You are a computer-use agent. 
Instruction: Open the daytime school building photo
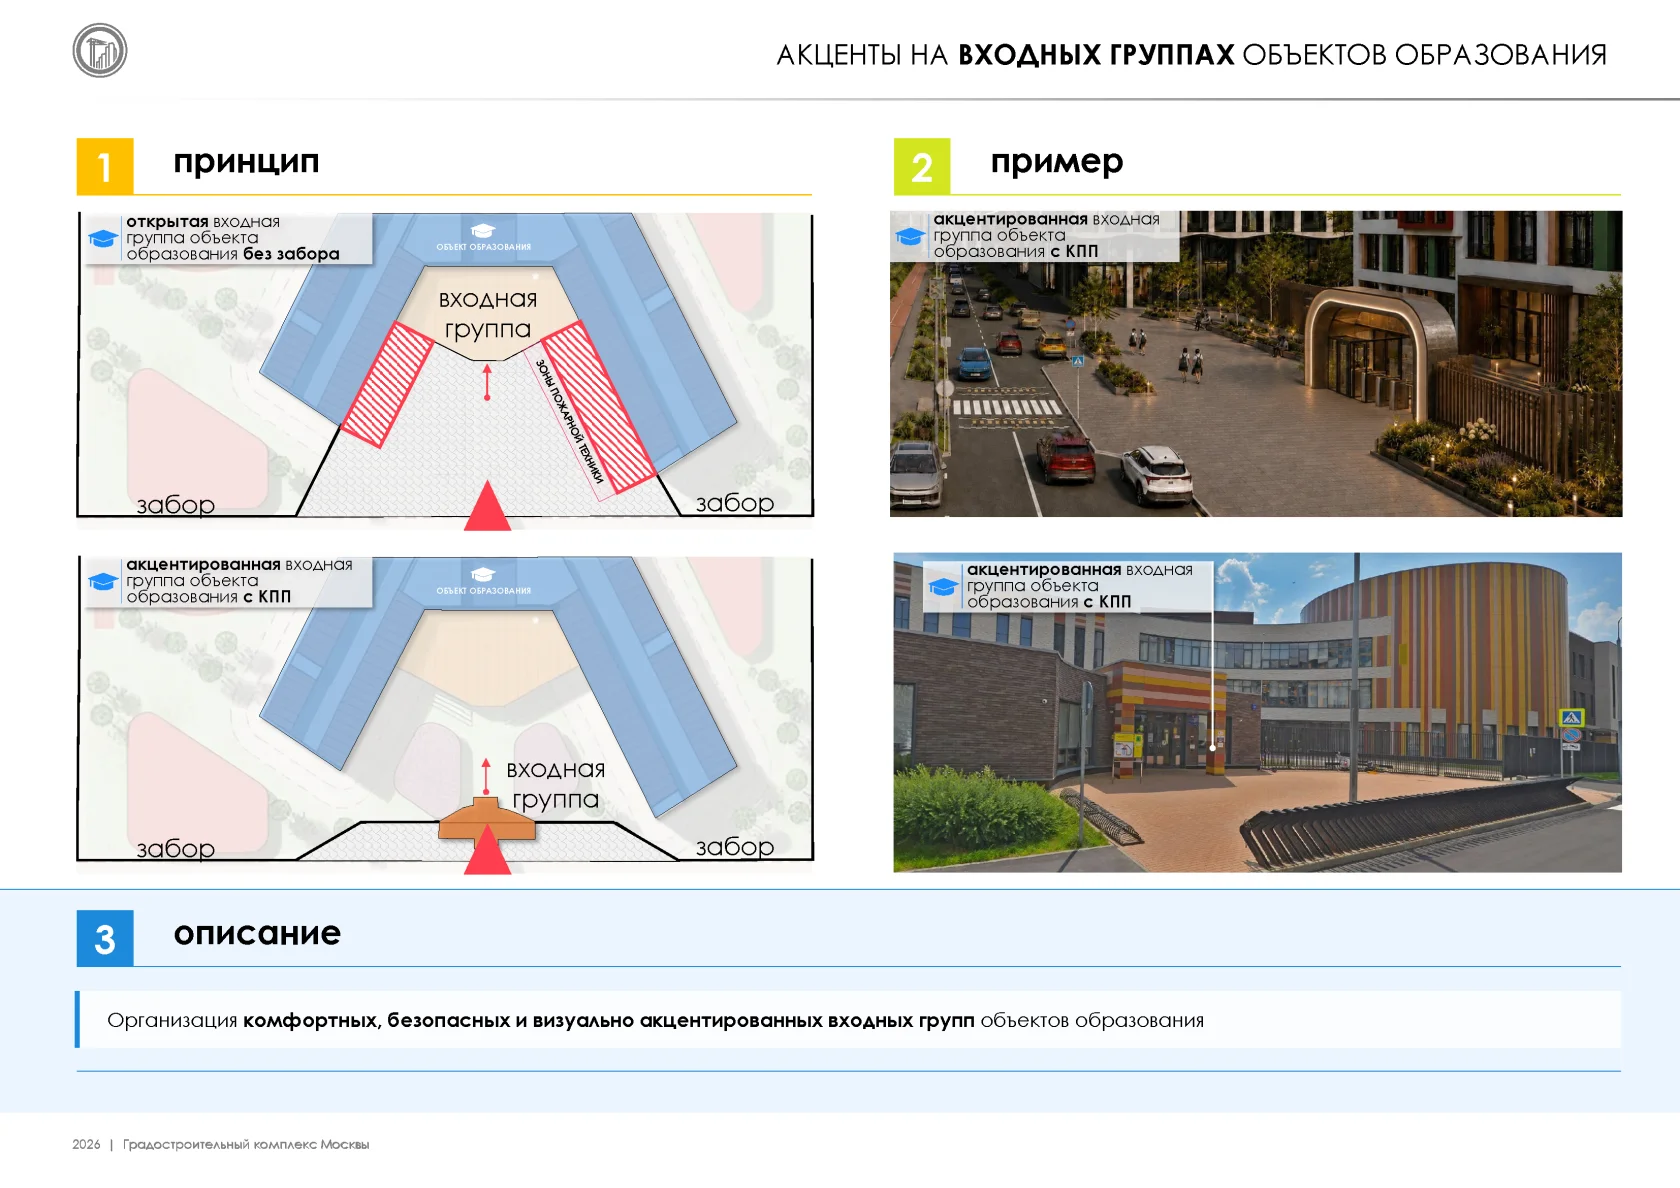1257,713
